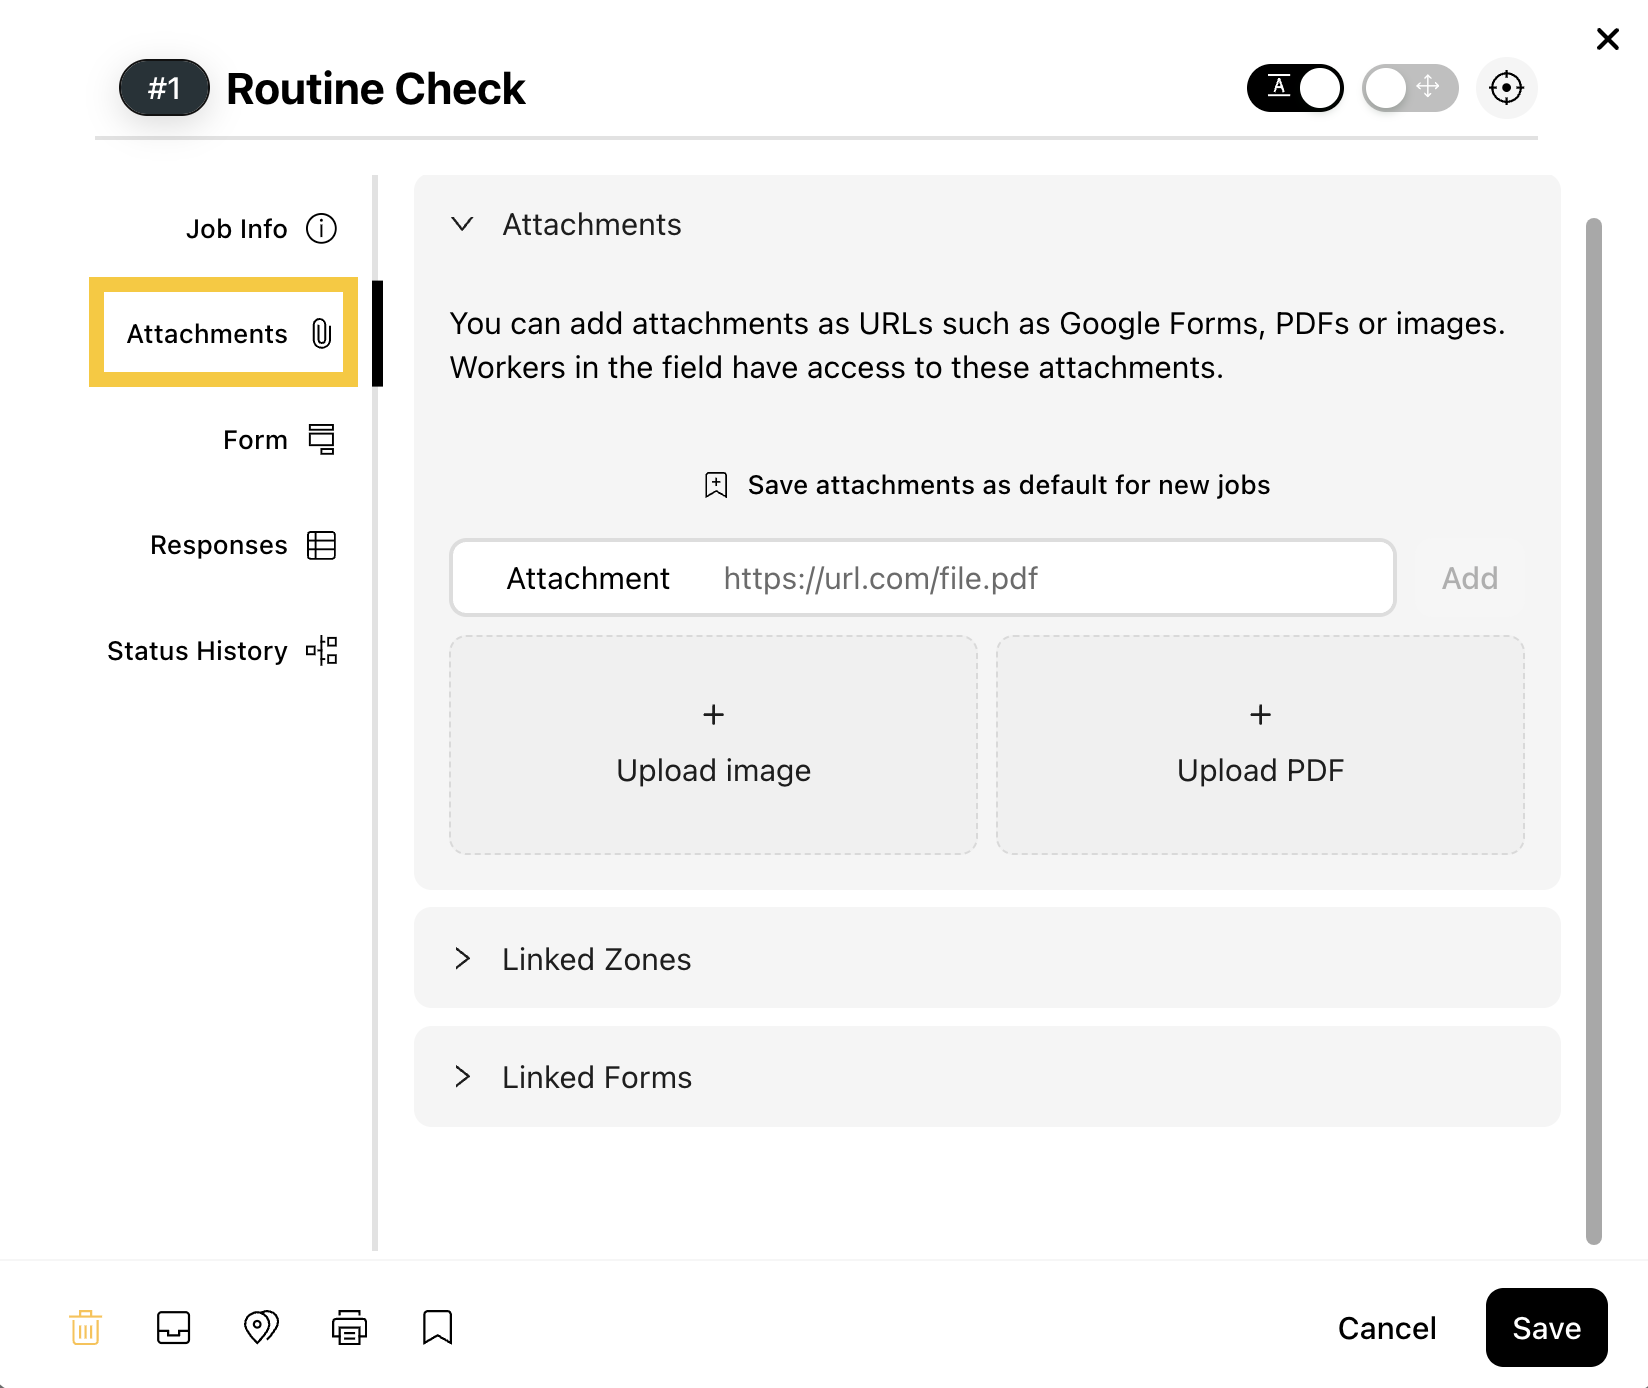
Task: Click the Attachment URL input field
Action: click(922, 578)
